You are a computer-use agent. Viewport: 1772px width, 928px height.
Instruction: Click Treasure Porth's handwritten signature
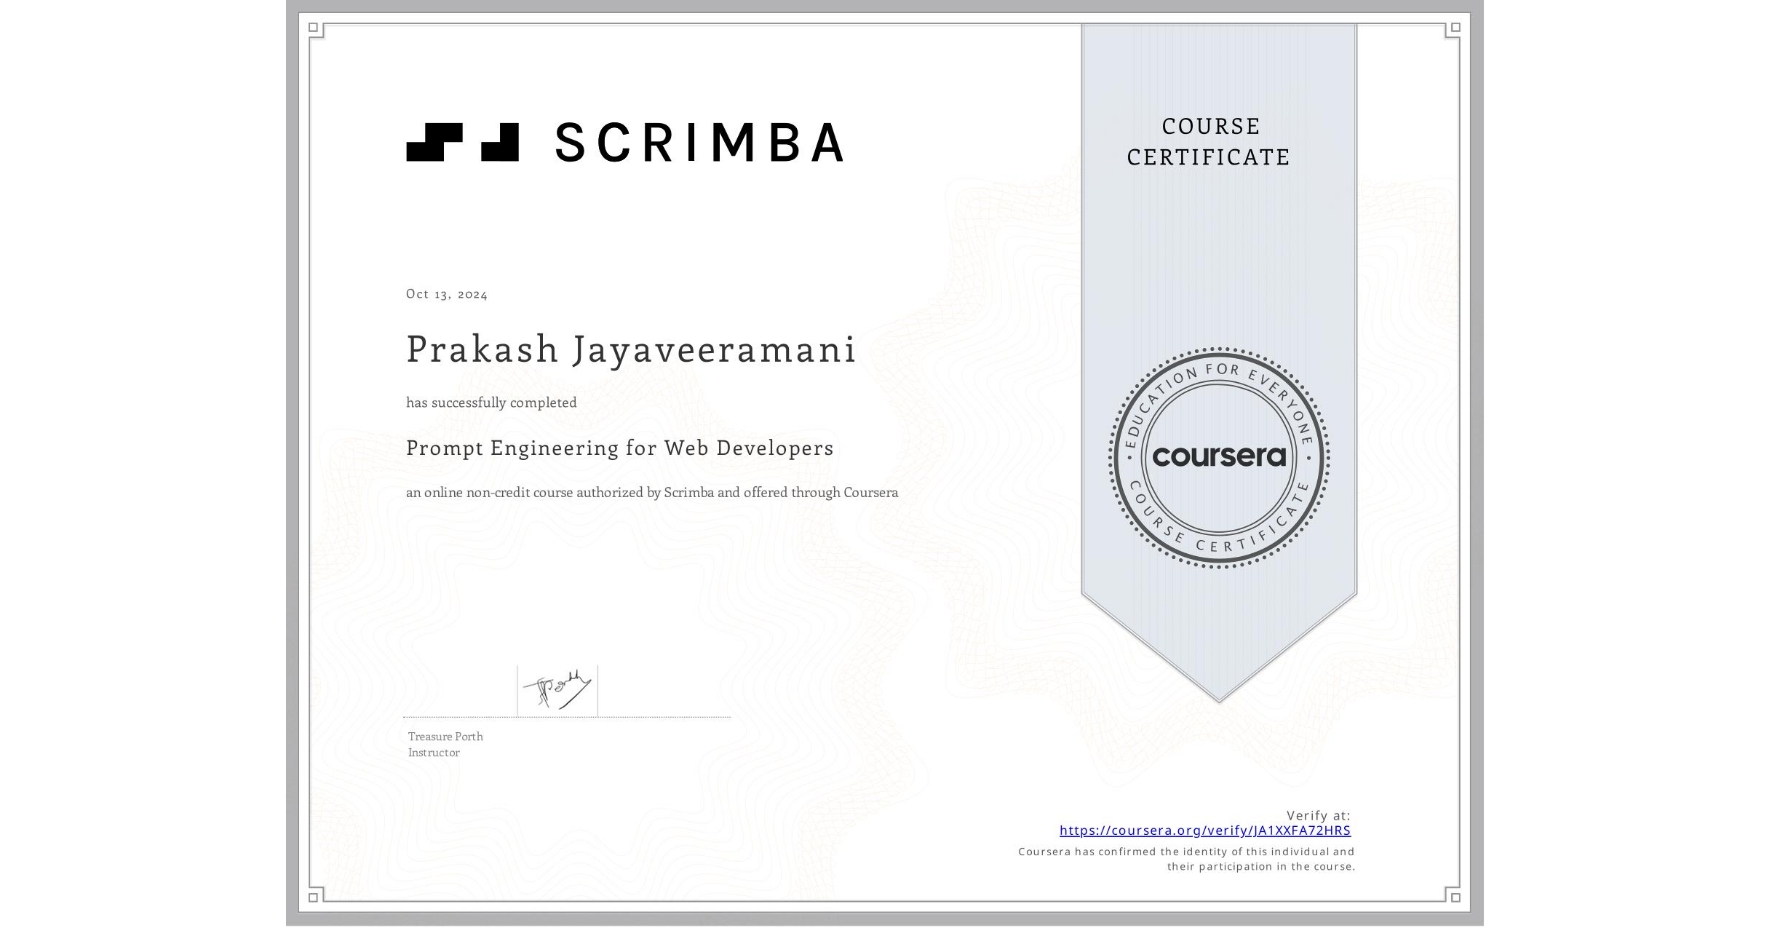(556, 686)
